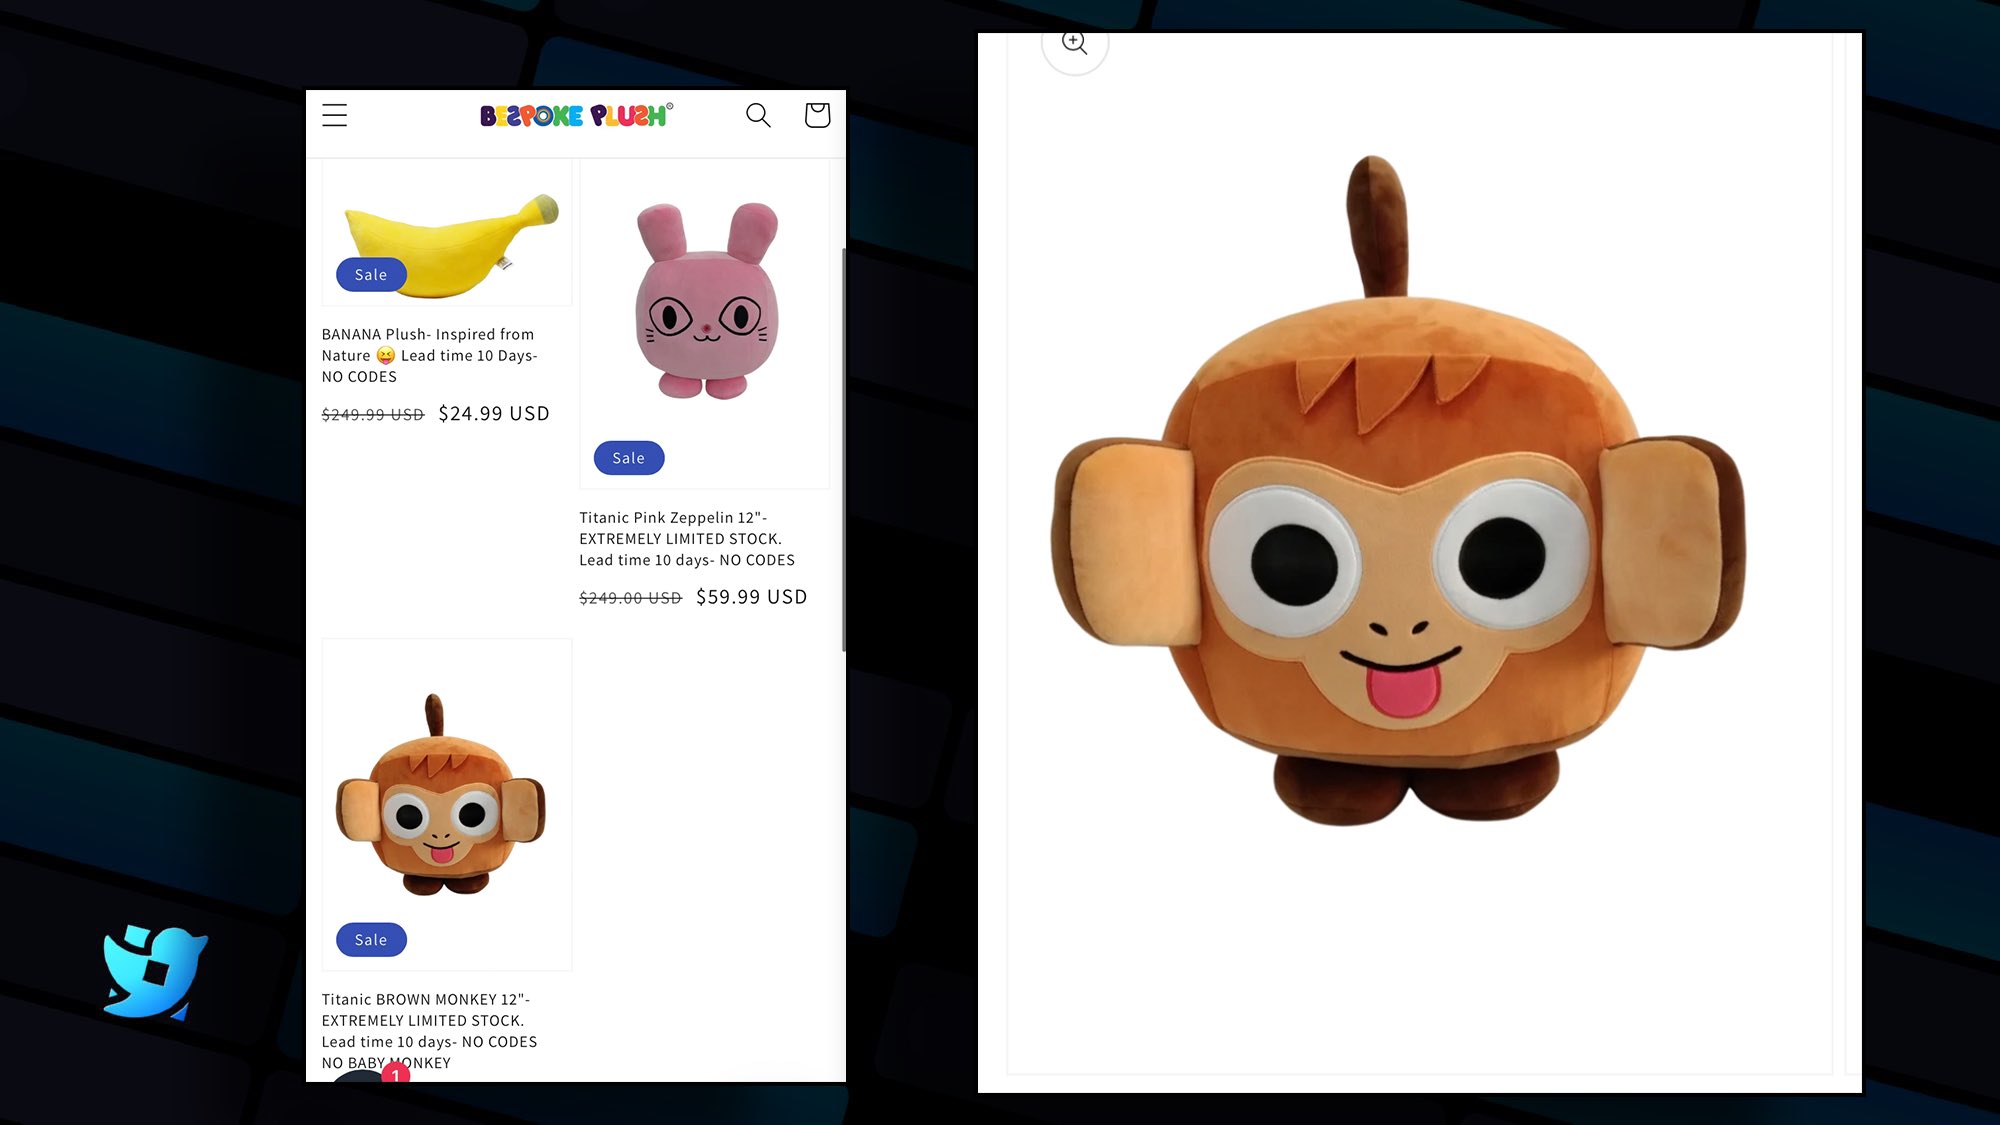This screenshot has width=2000, height=1125.
Task: Click the blue bird logo
Action: (155, 972)
